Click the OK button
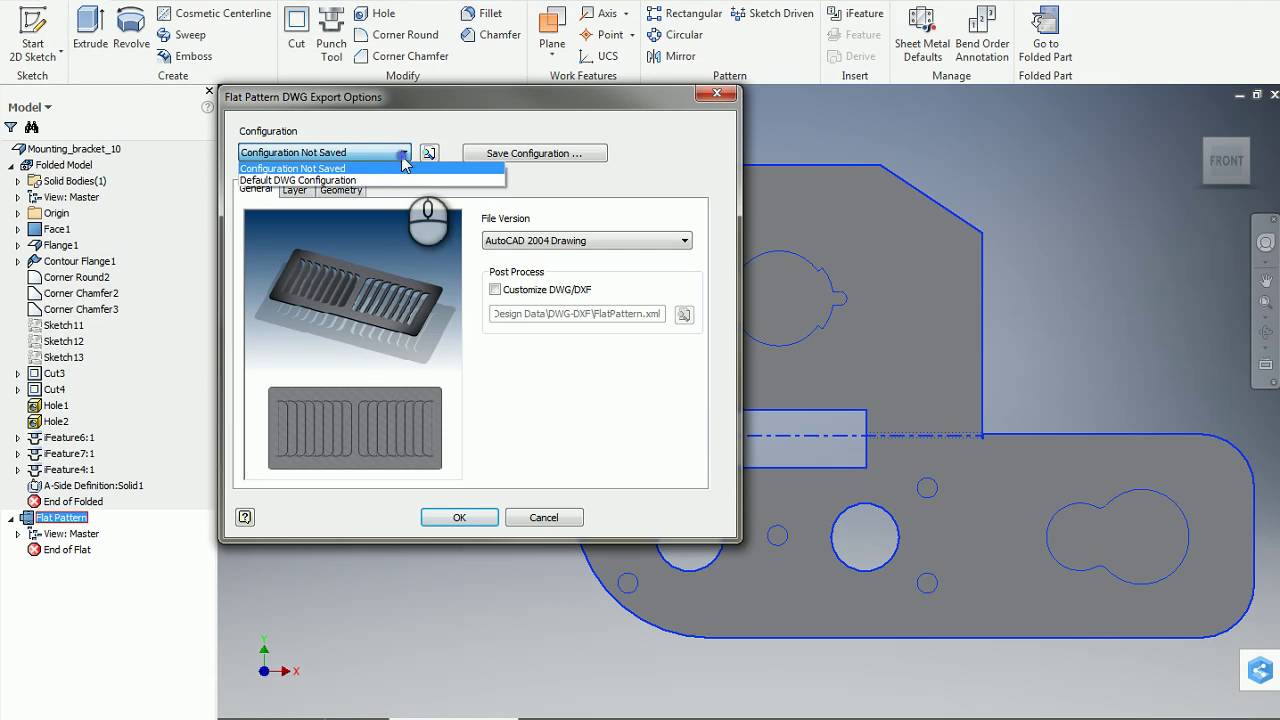This screenshot has height=720, width=1280. point(459,517)
